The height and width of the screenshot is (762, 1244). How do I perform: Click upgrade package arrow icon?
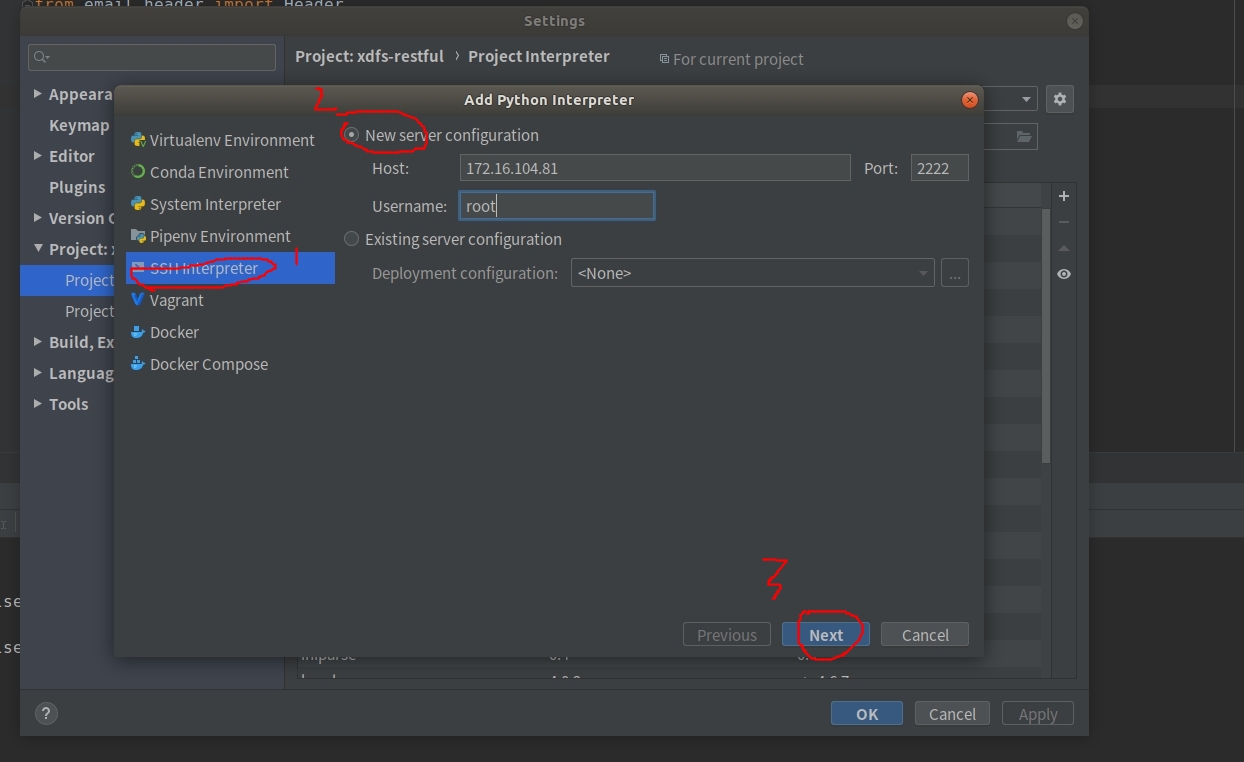pos(1064,248)
